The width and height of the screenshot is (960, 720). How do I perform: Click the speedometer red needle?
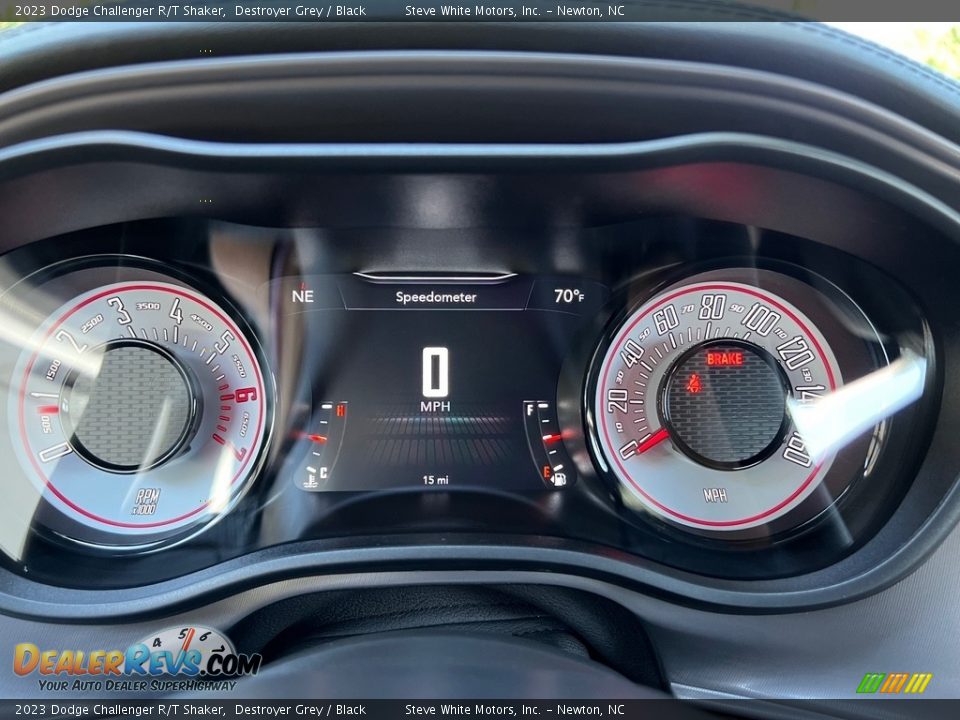point(651,441)
